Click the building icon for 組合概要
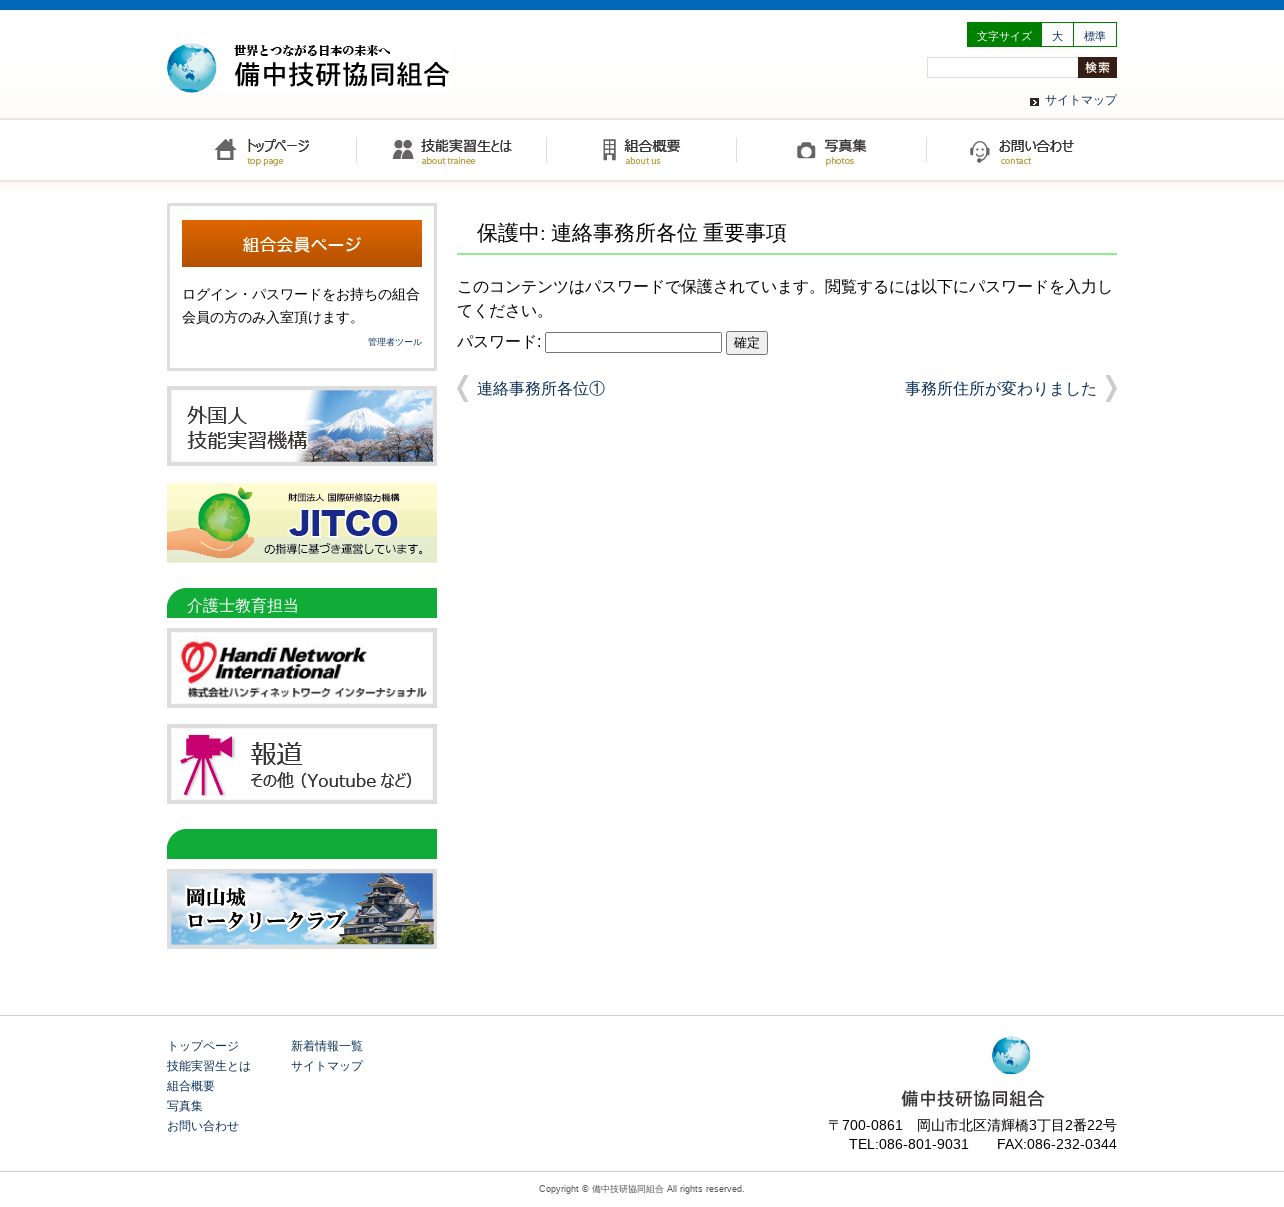Screen dimensions: 1284x1207 (609, 149)
